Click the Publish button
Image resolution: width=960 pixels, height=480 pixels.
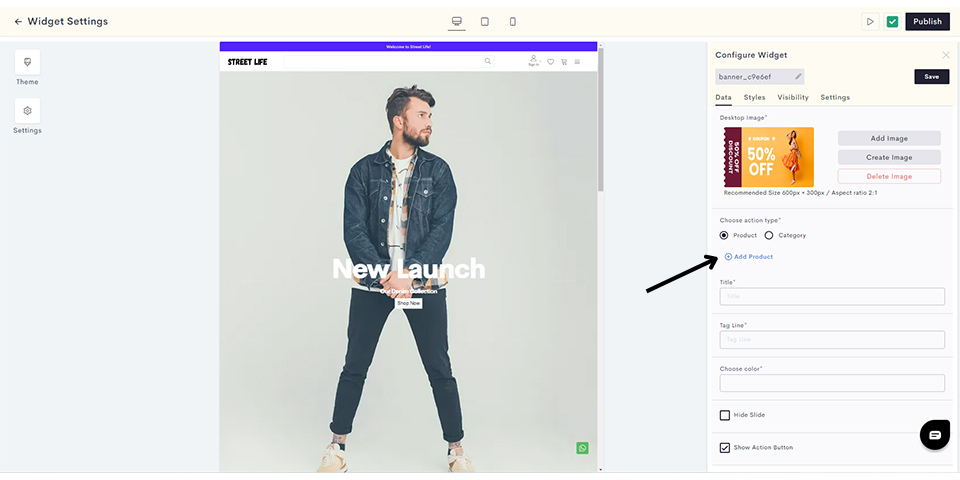coord(928,21)
